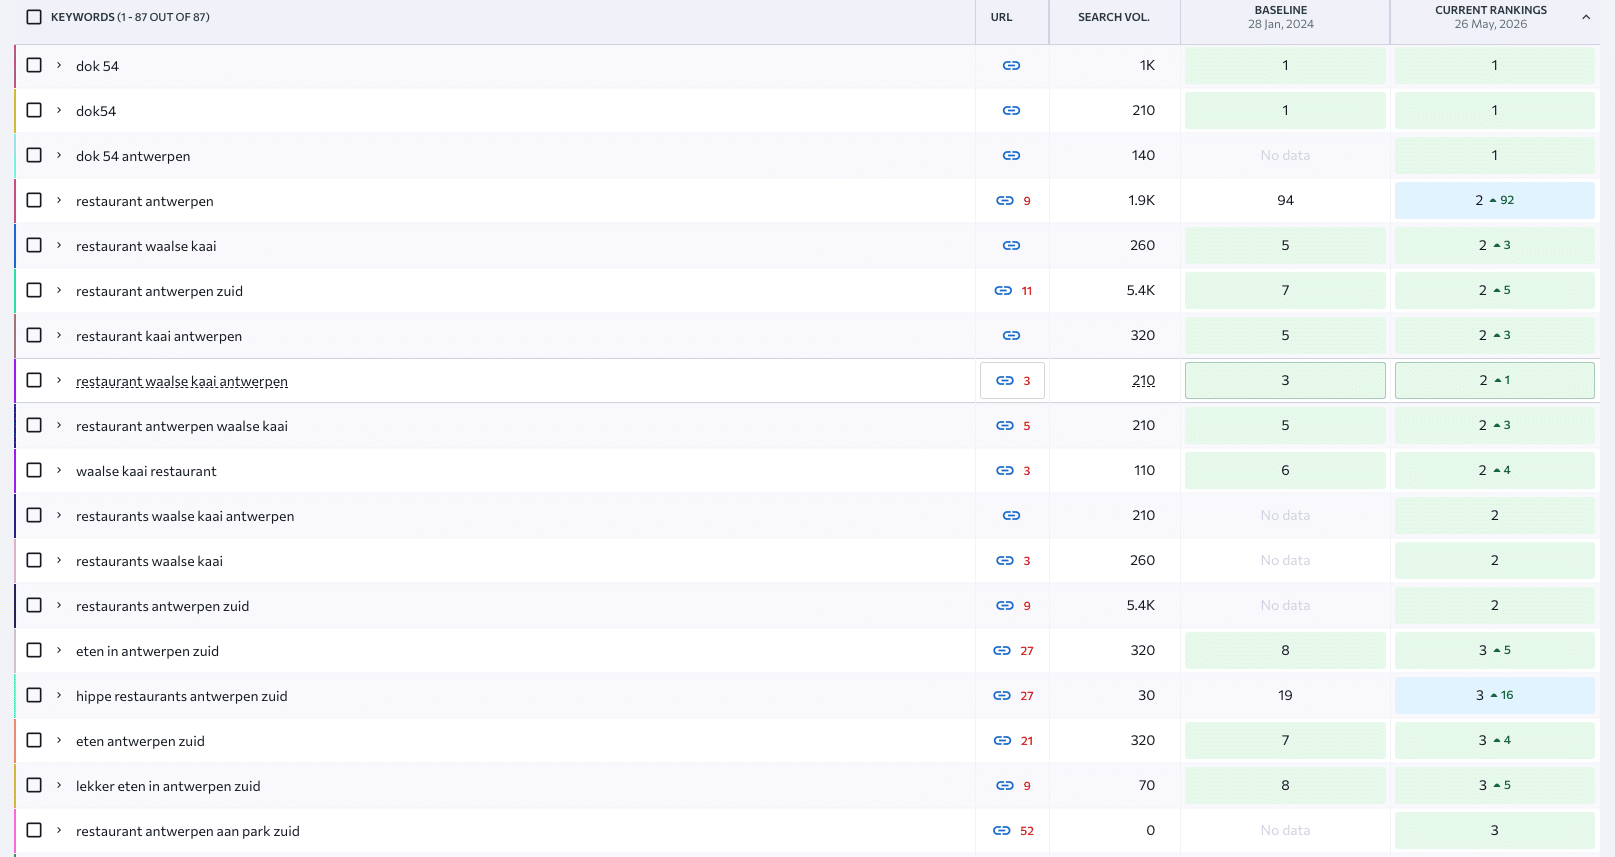This screenshot has width=1615, height=857.
Task: Open keyword restaurant waalse kaai antwerpen
Action: tap(182, 381)
